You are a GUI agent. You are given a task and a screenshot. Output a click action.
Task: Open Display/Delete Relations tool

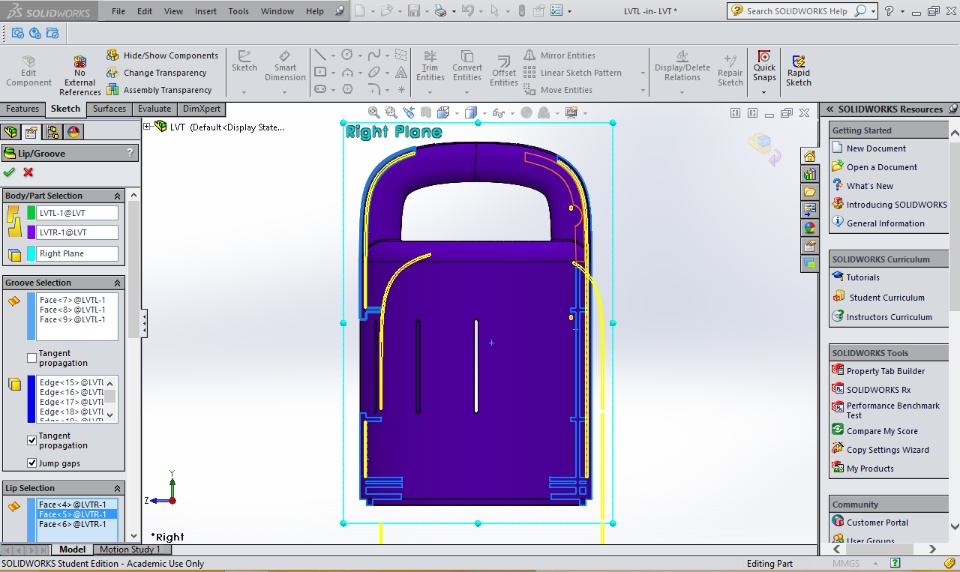tap(682, 66)
